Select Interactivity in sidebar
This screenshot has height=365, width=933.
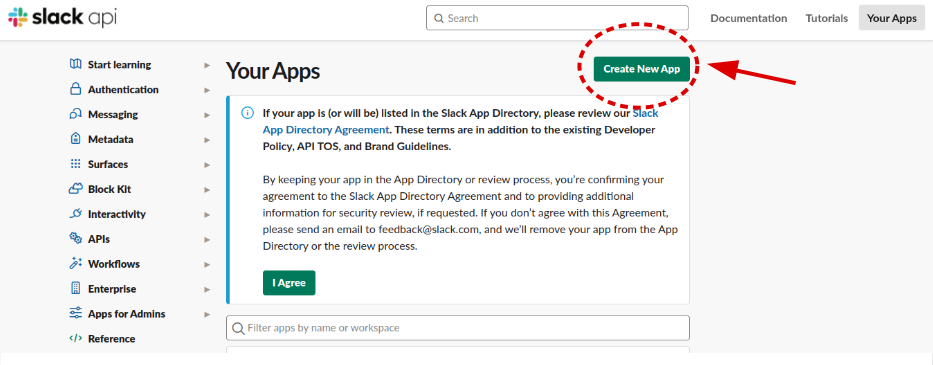117,214
